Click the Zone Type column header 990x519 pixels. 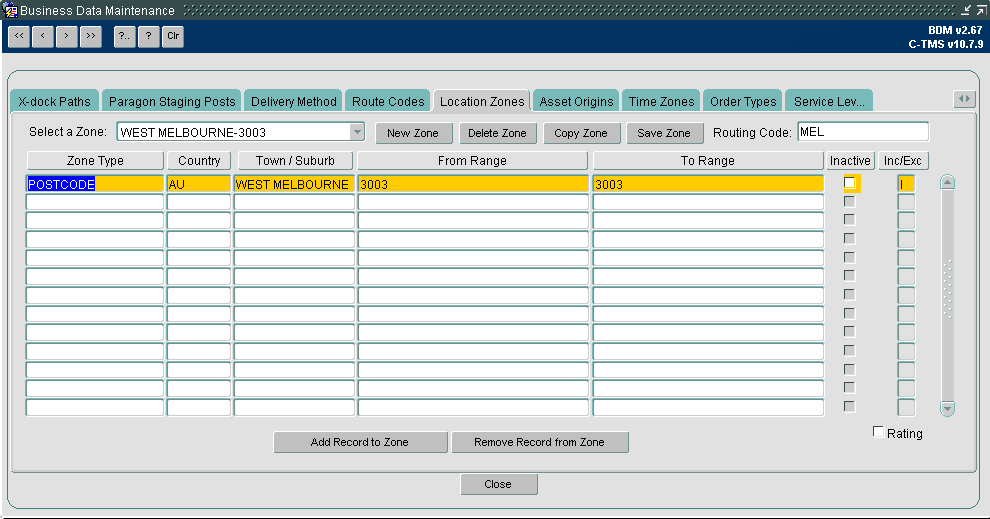point(95,161)
